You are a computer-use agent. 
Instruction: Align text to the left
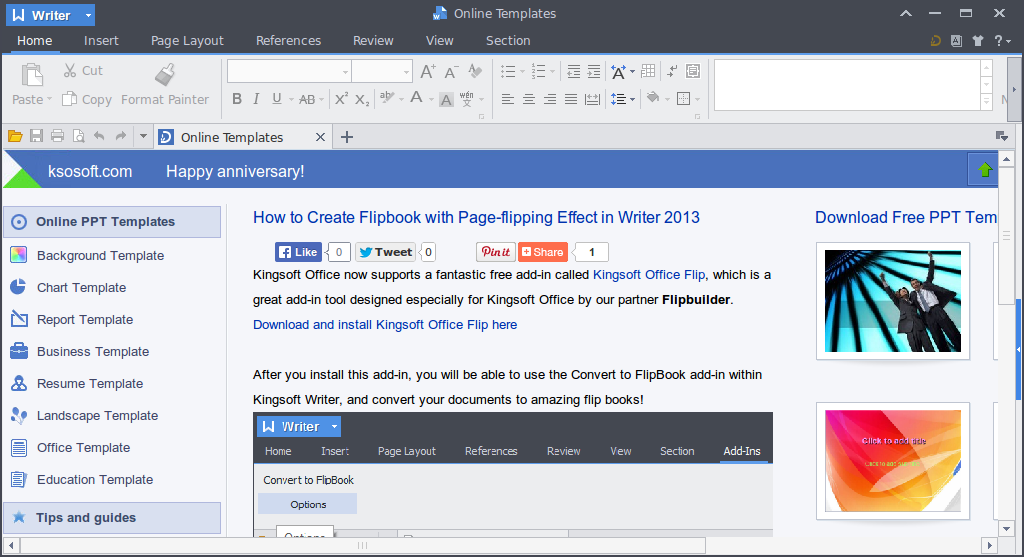tap(507, 99)
